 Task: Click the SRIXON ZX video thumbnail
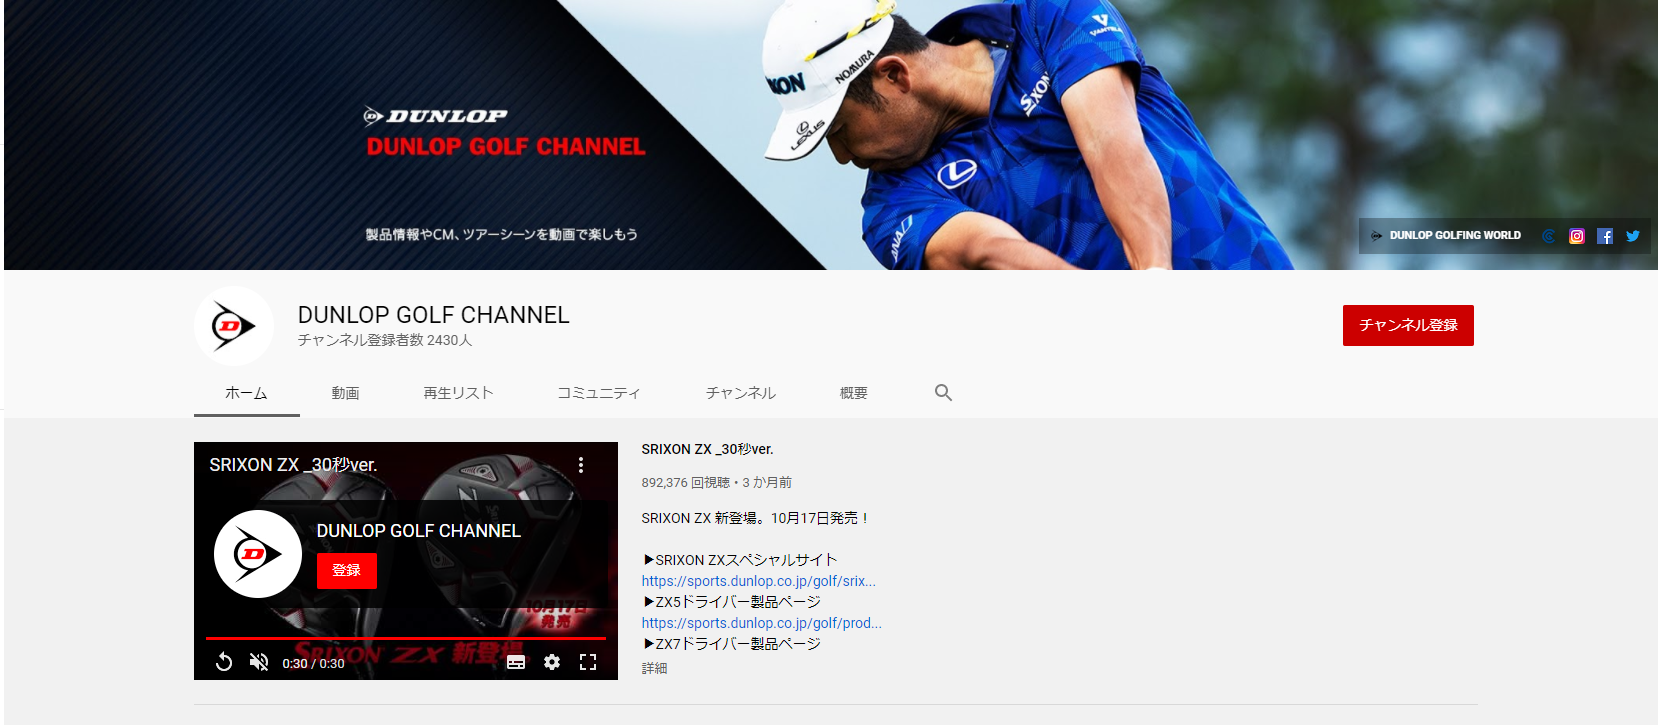406,561
